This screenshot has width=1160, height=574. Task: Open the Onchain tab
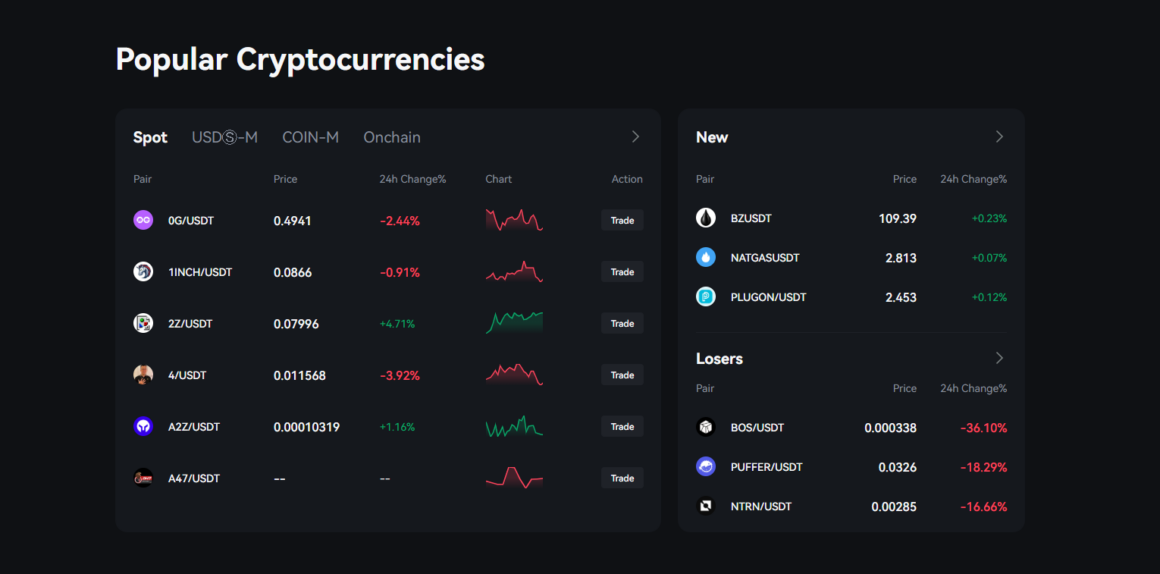(x=392, y=138)
